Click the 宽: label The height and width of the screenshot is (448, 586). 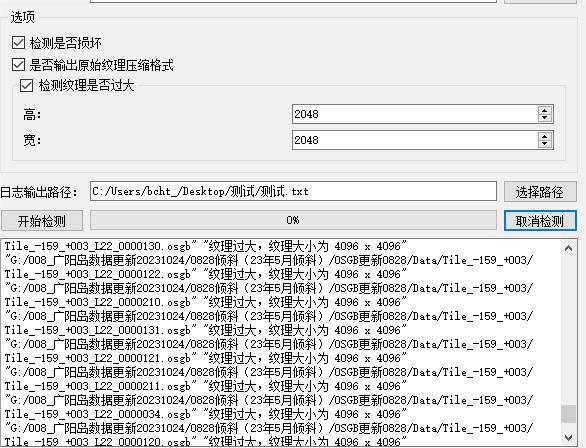(32, 140)
